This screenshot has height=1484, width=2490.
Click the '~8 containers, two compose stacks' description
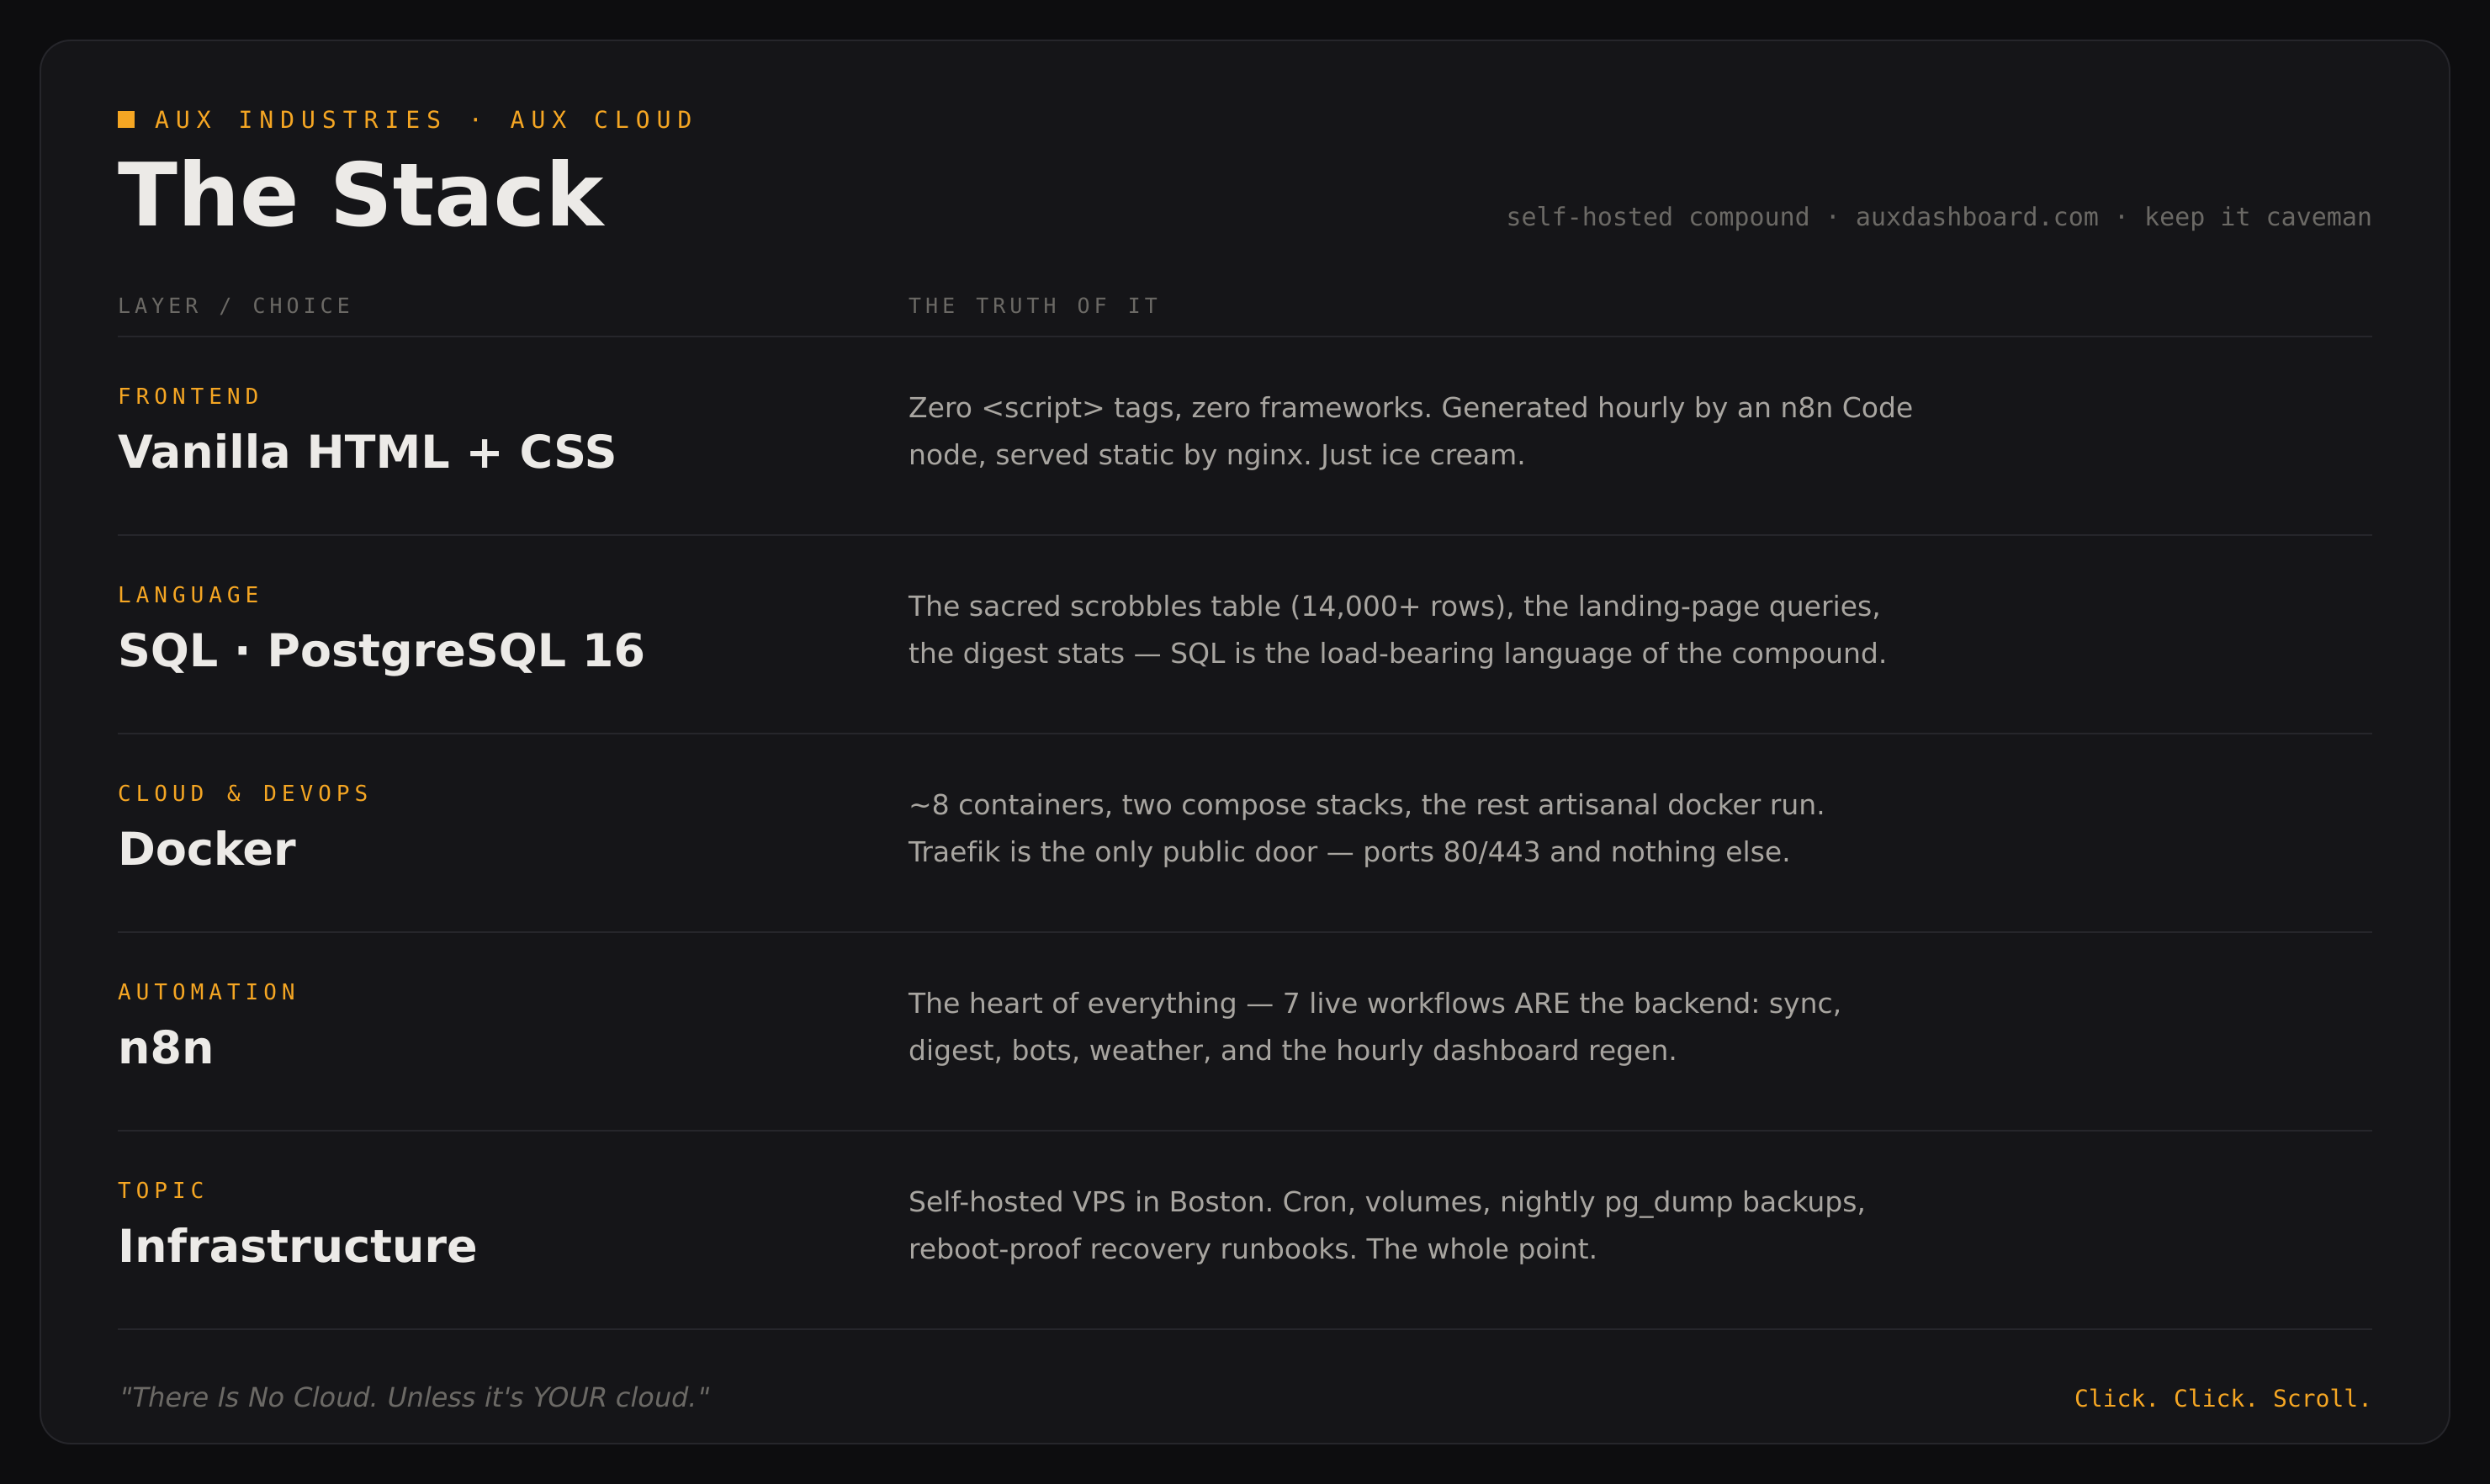(x=1366, y=828)
